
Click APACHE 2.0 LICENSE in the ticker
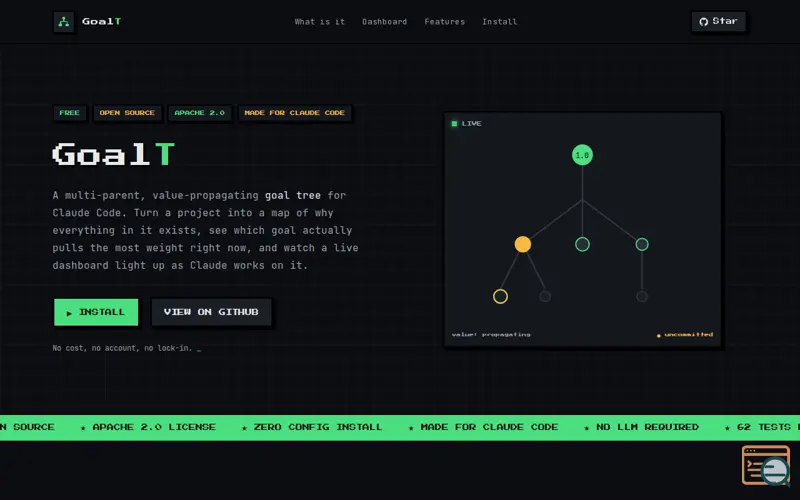154,427
